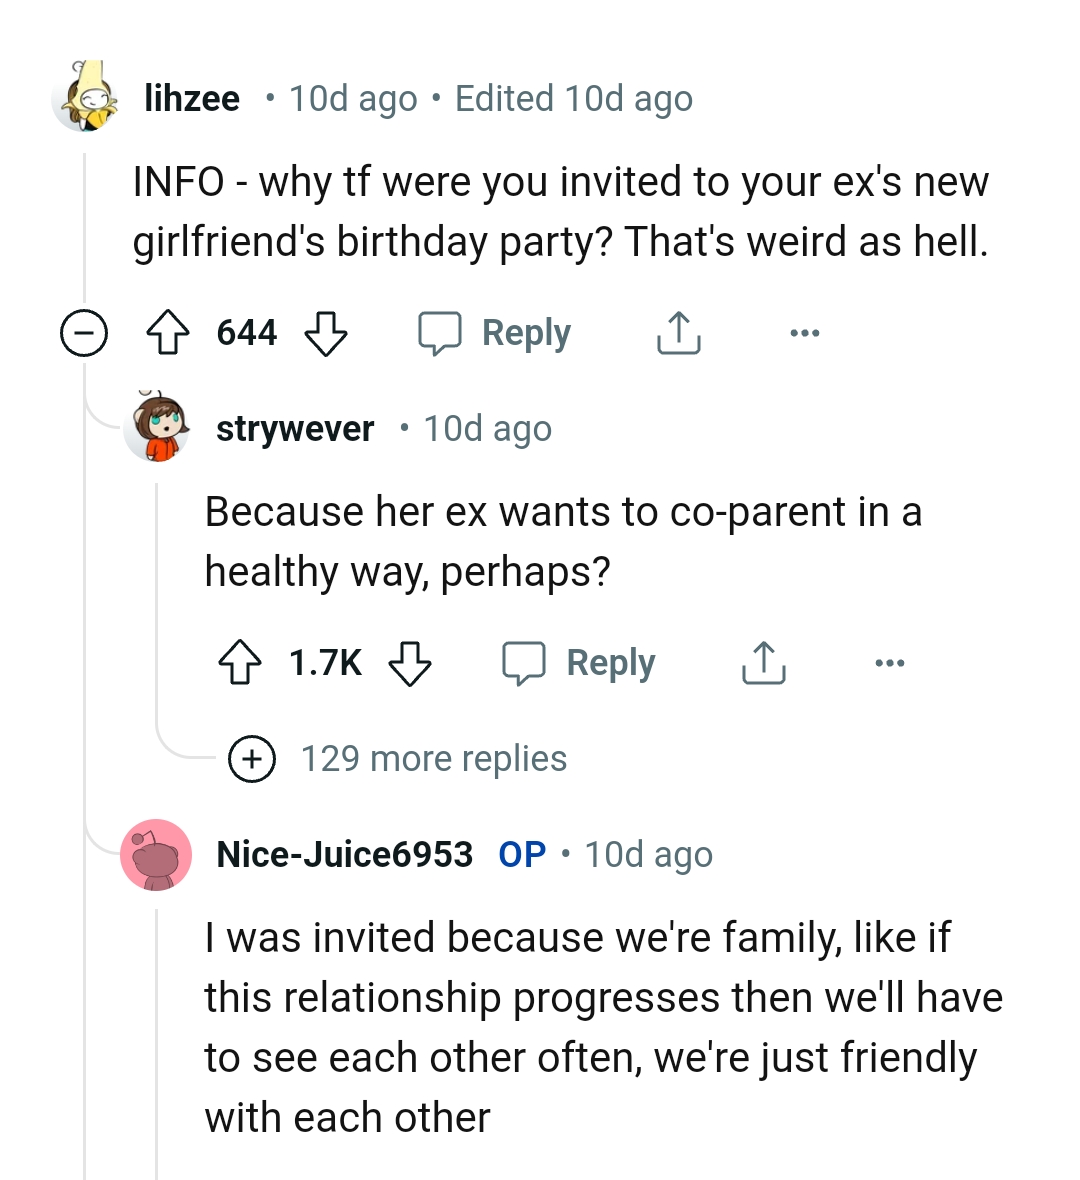Open Nice-Juice6953's profile avatar
This screenshot has height=1180, width=1080.
coord(157,854)
